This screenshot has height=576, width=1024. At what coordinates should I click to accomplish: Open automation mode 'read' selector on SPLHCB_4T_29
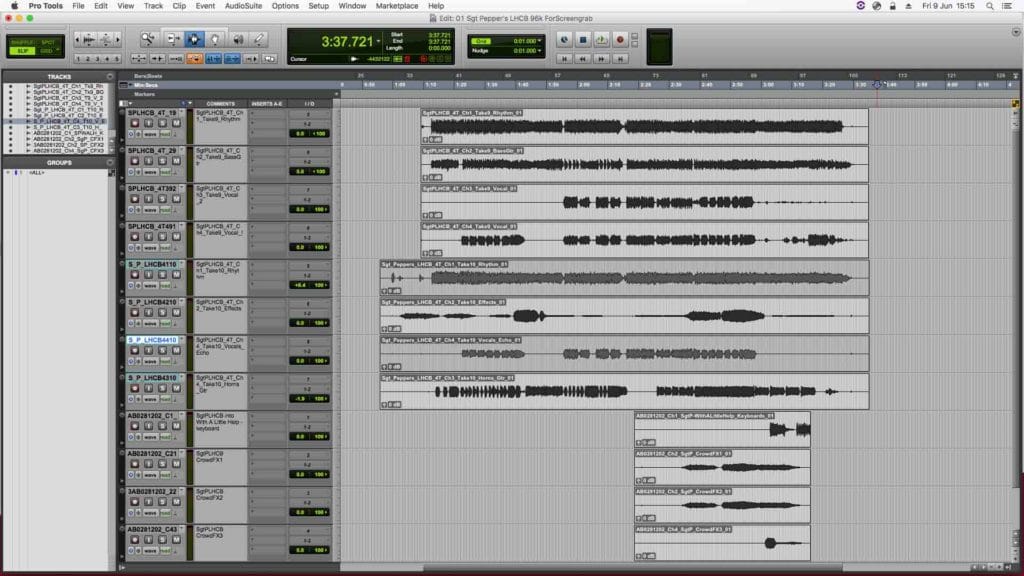(x=166, y=172)
